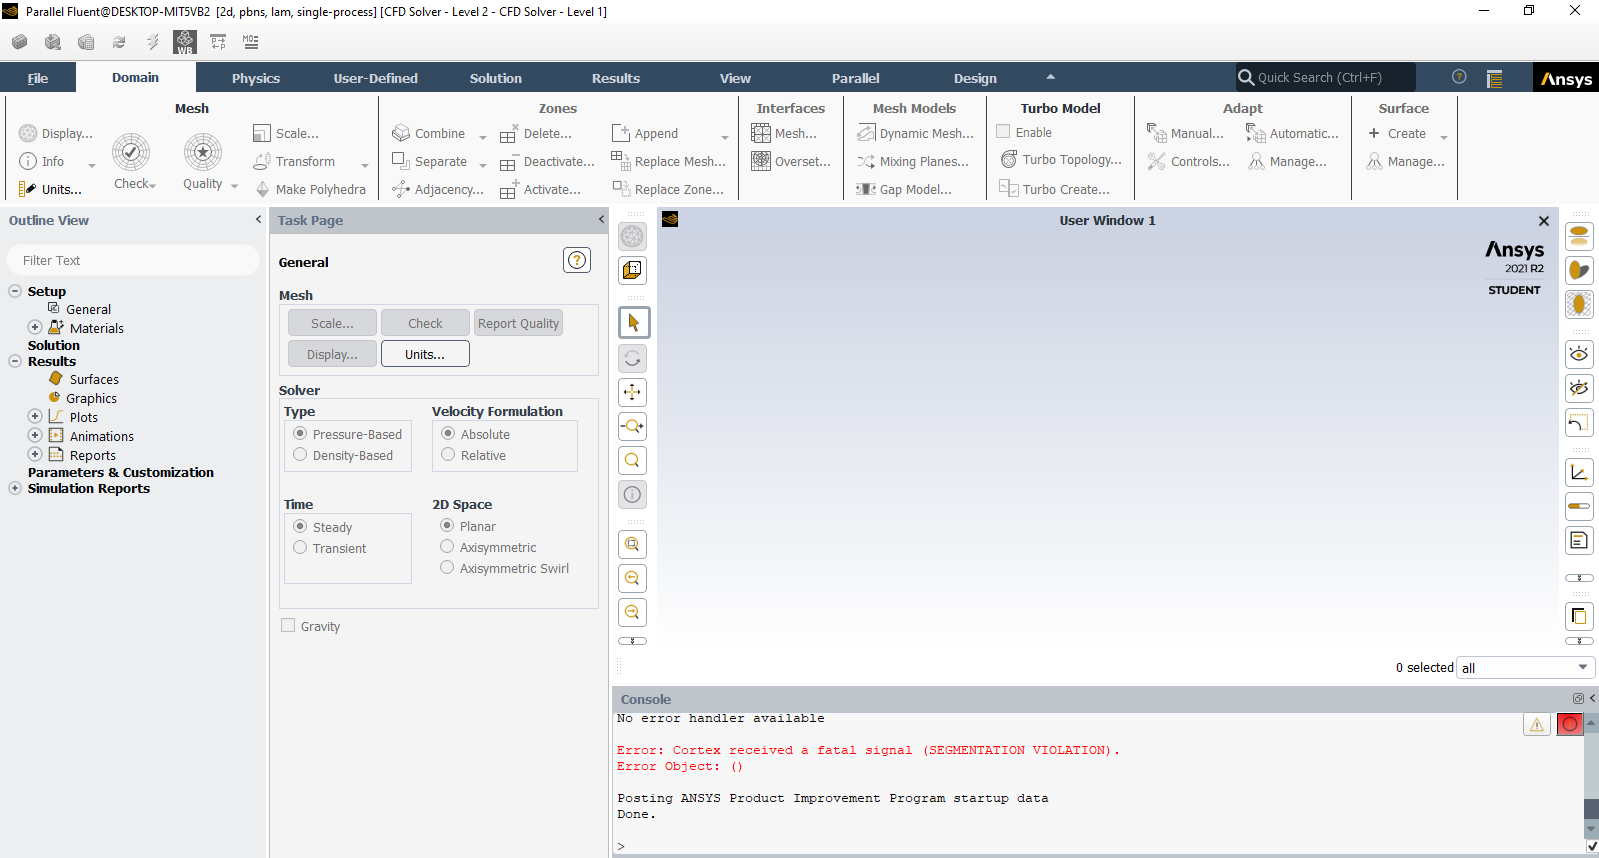Image resolution: width=1599 pixels, height=858 pixels.
Task: Click the zoom-to-area magnifier tool
Action: coord(633,460)
